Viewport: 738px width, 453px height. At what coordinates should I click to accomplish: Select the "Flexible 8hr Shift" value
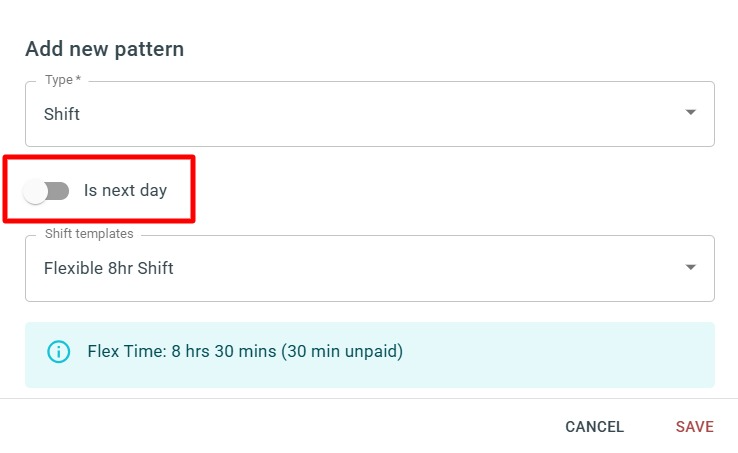[x=109, y=268]
